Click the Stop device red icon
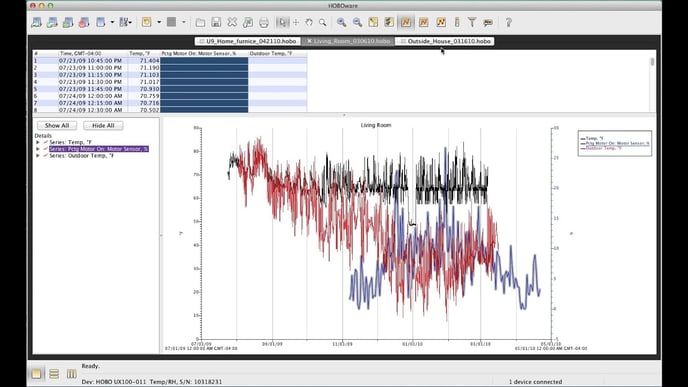The width and height of the screenshot is (688, 387). pyautogui.click(x=84, y=22)
